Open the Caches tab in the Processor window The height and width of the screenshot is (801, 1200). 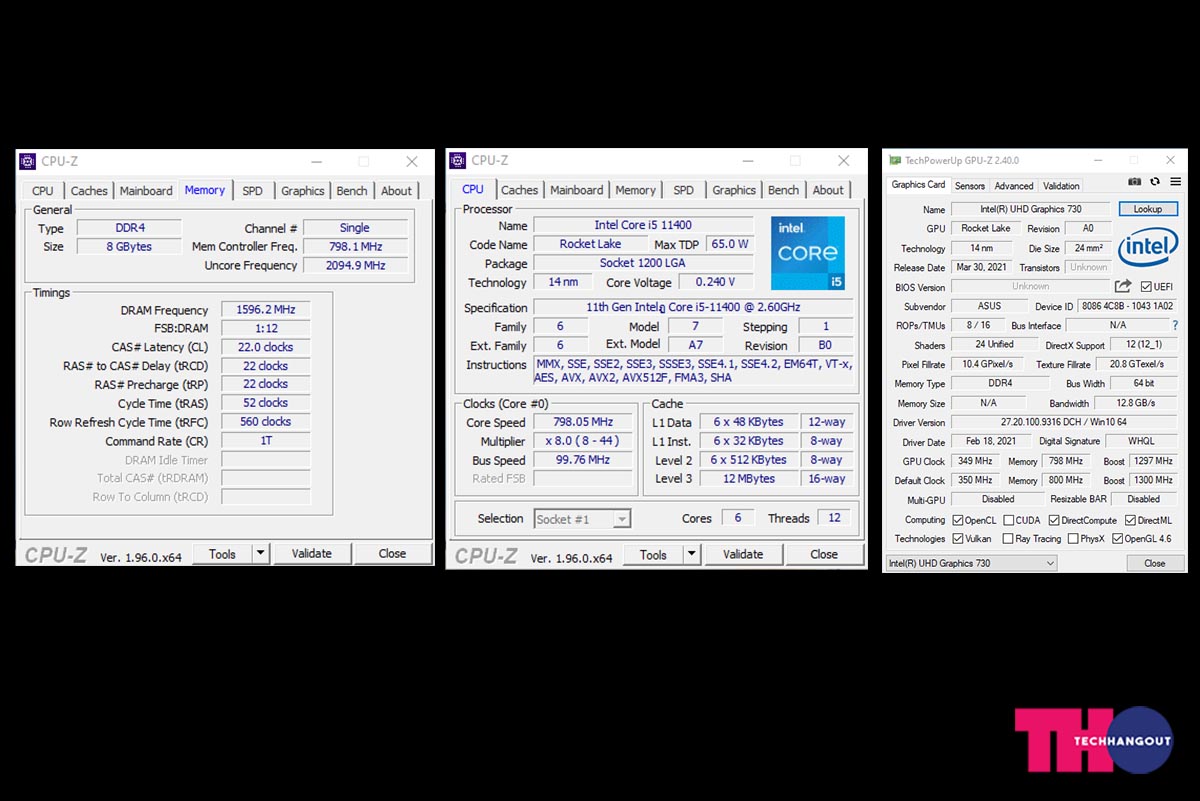tap(519, 190)
